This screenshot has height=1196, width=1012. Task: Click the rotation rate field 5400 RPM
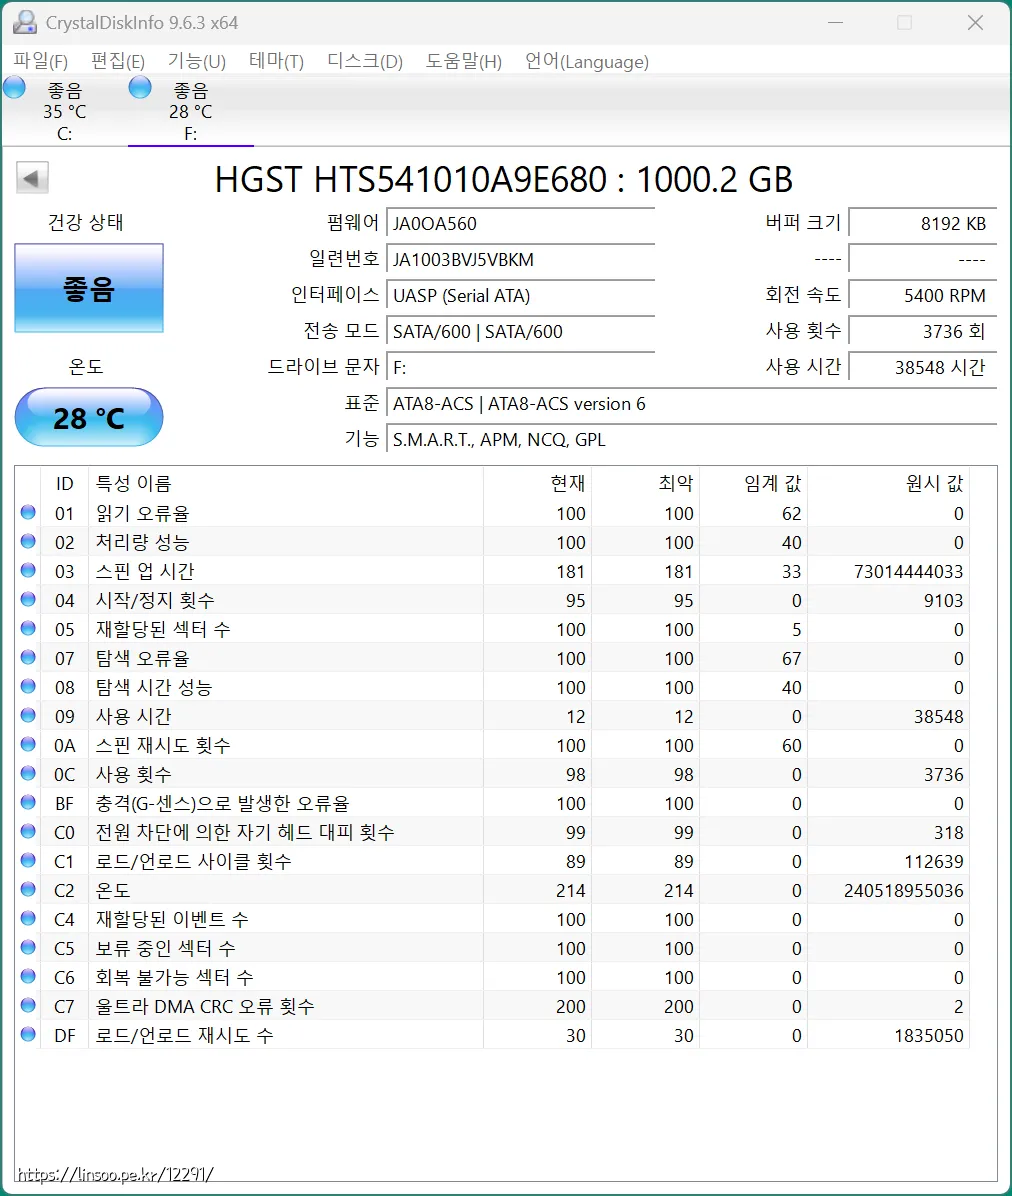923,295
